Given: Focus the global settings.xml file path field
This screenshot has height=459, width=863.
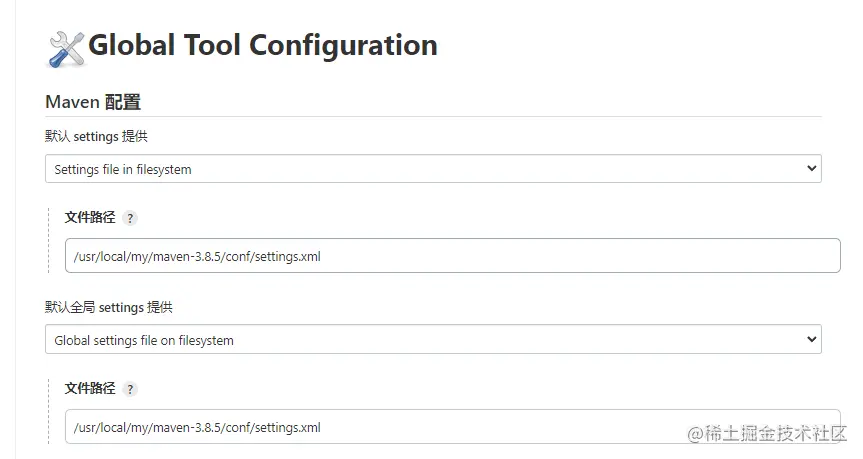Looking at the screenshot, I should (452, 427).
